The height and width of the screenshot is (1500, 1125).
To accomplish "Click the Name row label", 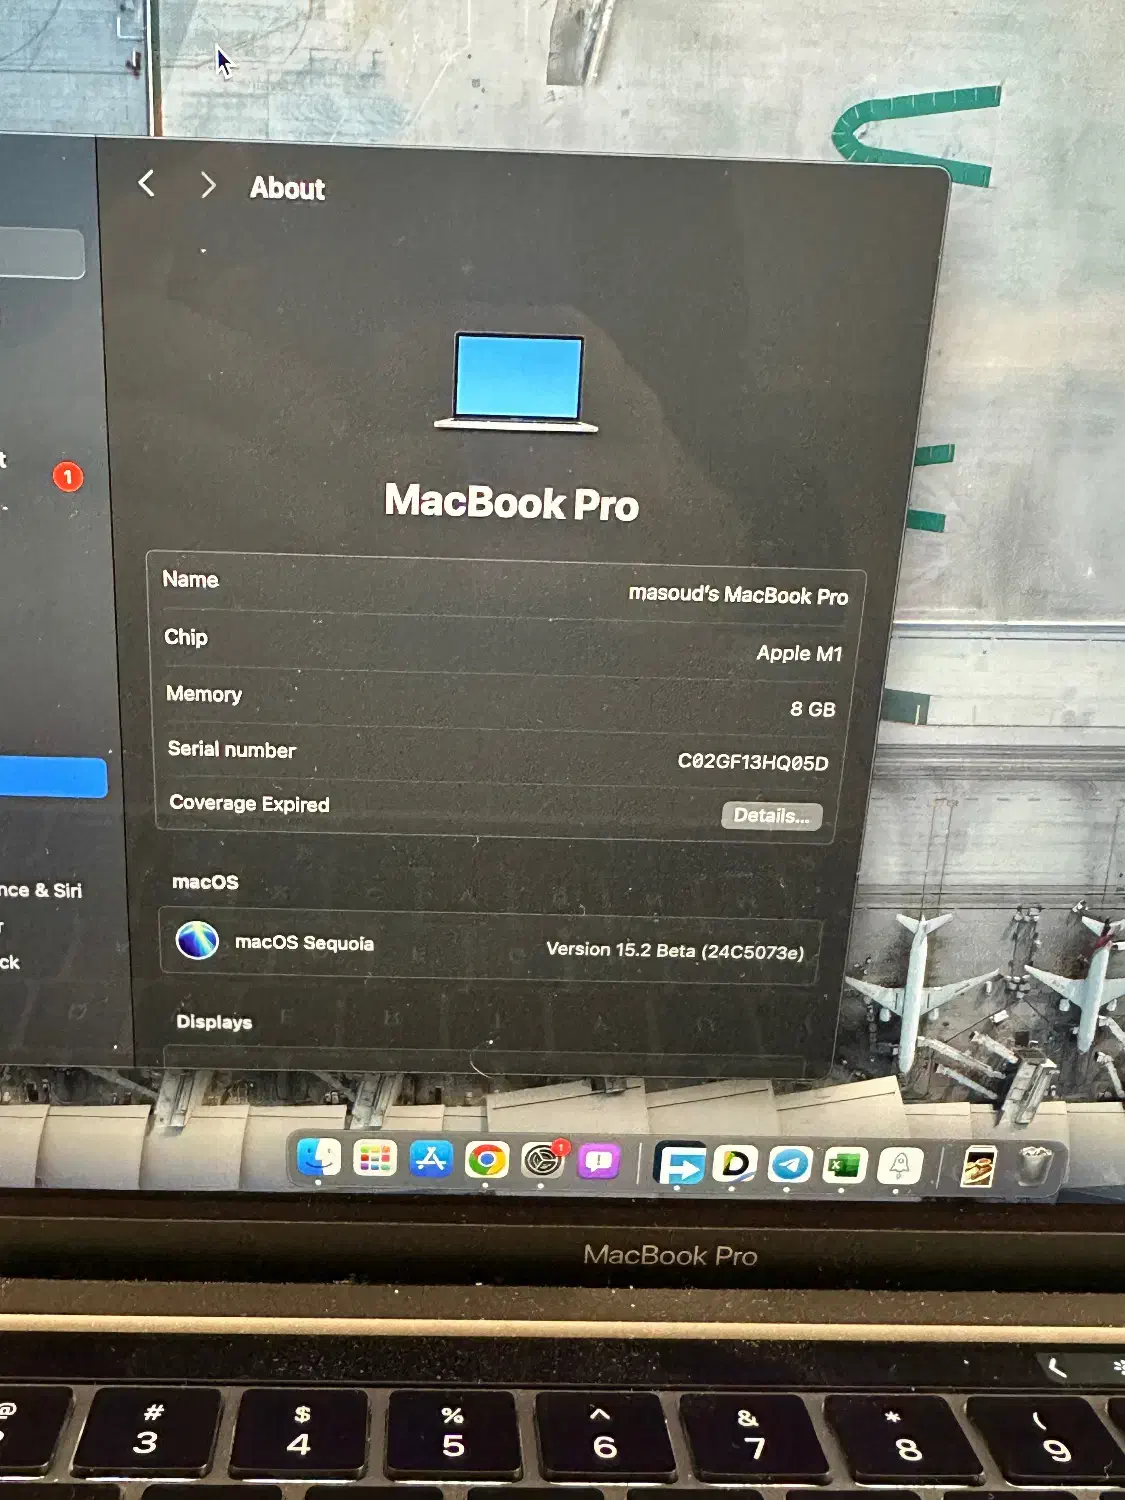I will (190, 580).
